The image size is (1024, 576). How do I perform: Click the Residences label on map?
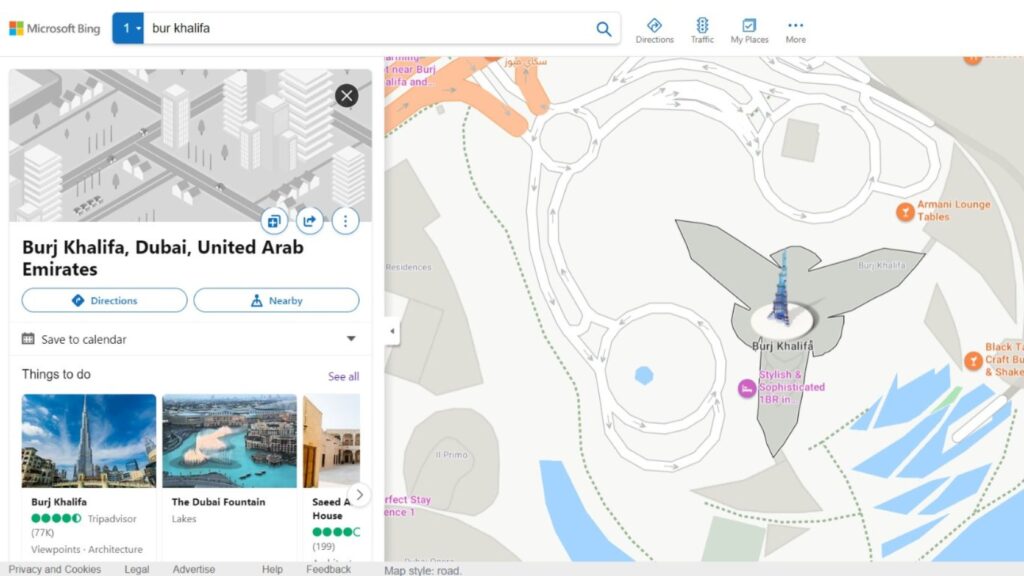point(408,267)
